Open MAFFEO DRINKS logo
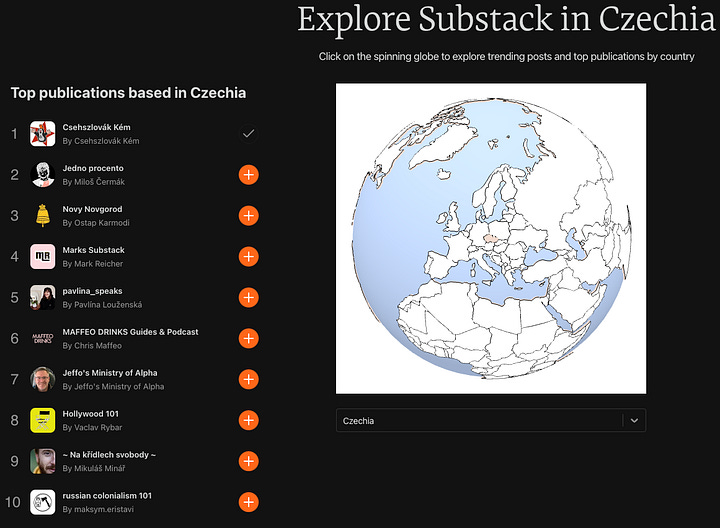This screenshot has width=720, height=528. 43,338
